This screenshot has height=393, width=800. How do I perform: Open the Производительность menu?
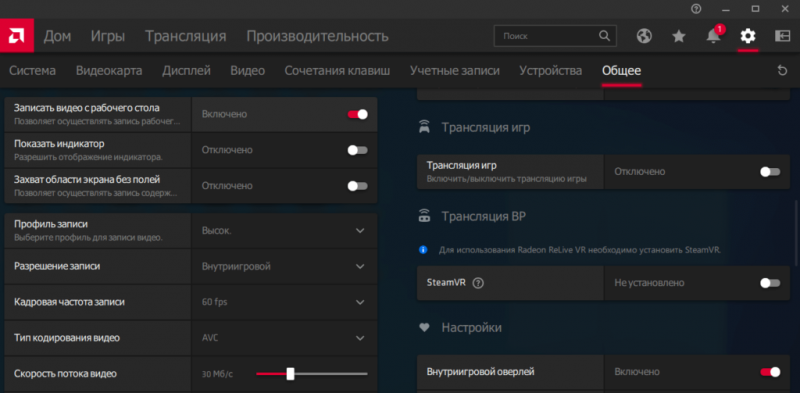pos(317,36)
